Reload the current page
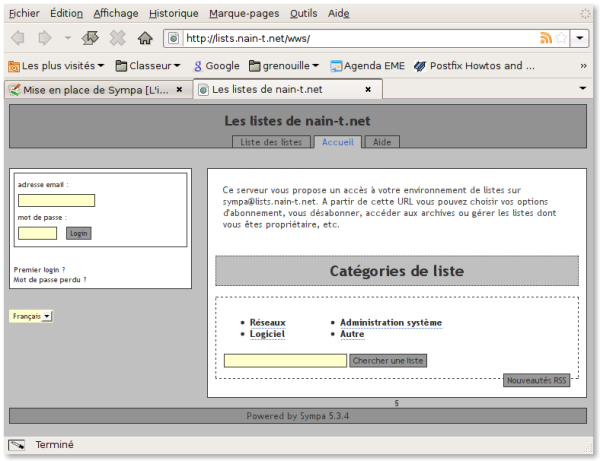Viewport: 600px width, 461px height. coord(90,38)
